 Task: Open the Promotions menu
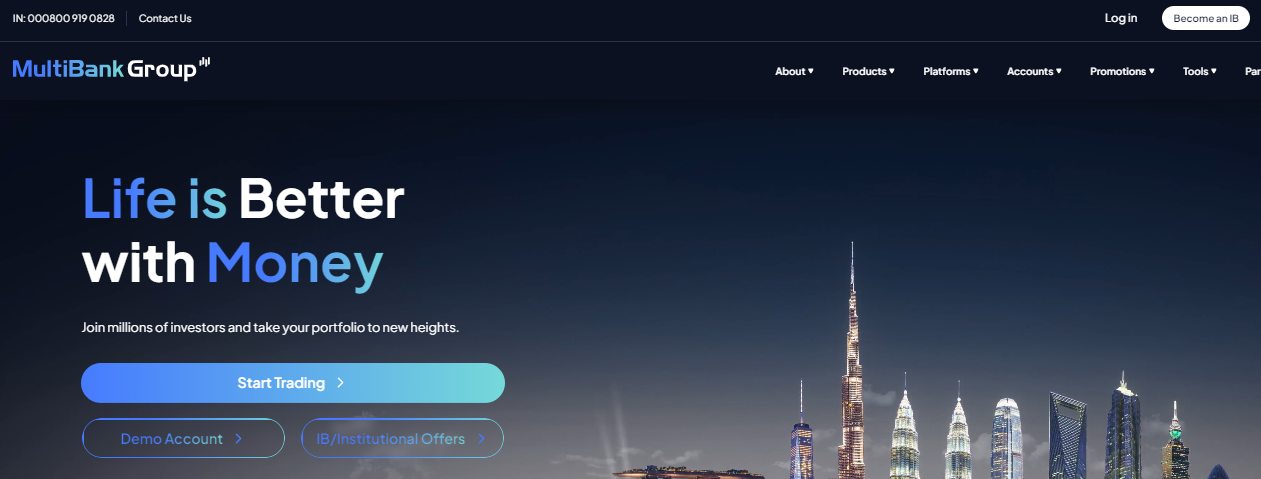1122,71
